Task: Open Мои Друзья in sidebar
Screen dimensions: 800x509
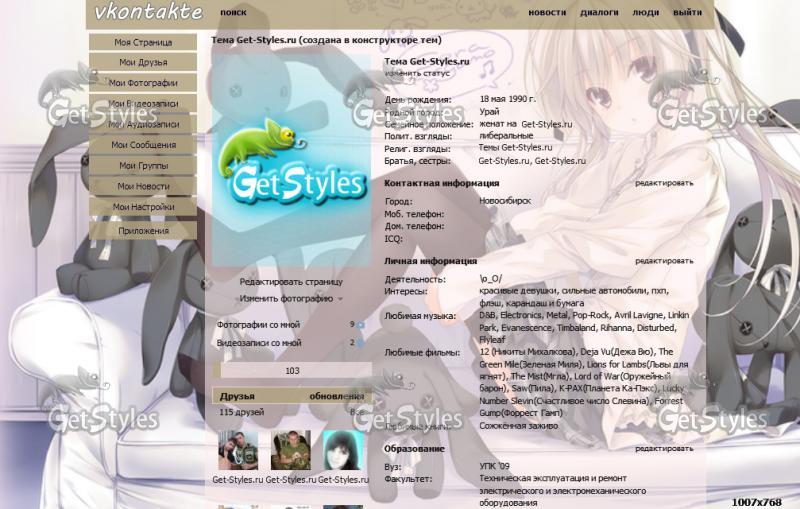Action: click(143, 62)
